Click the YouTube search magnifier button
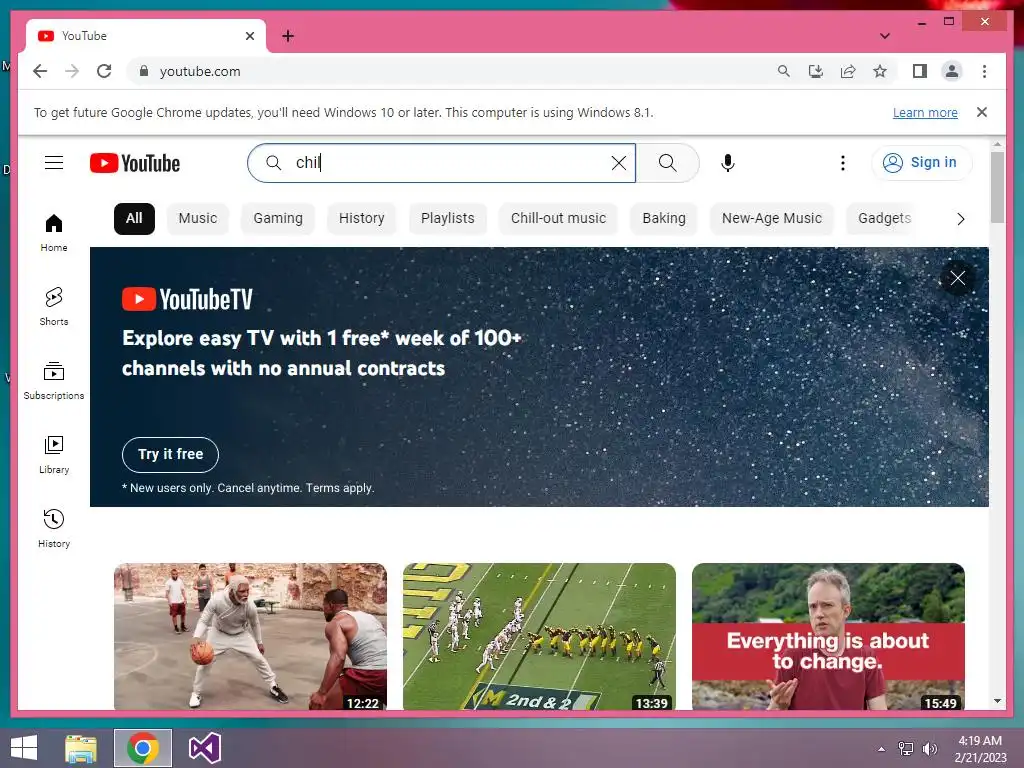The height and width of the screenshot is (768, 1024). pos(667,163)
